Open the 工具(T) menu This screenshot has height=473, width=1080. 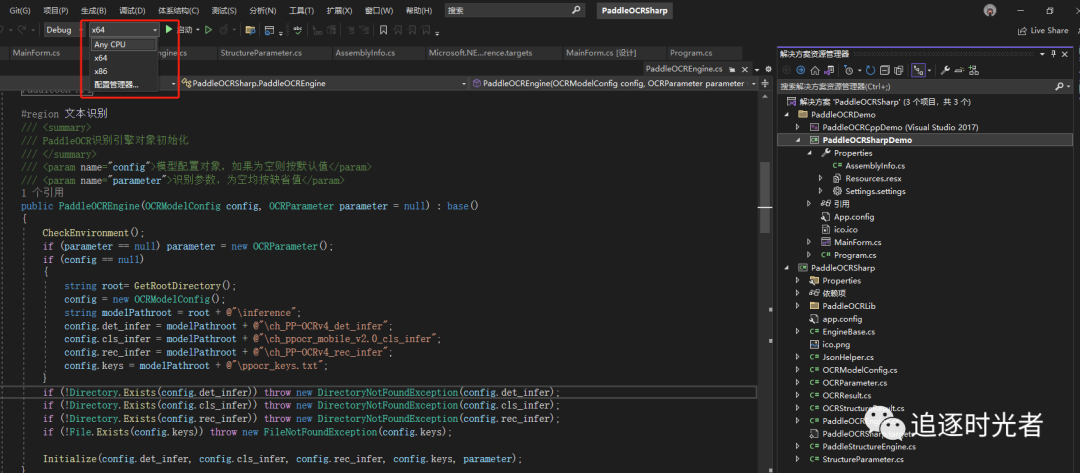301,11
